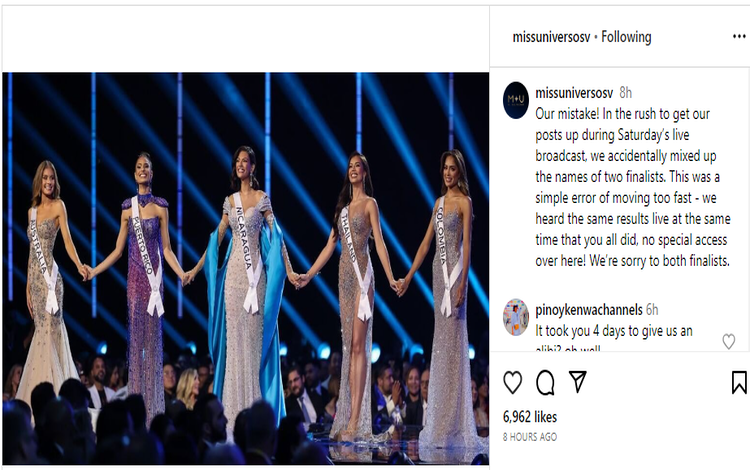
Task: View the 6,962 likes list
Action: point(530,417)
